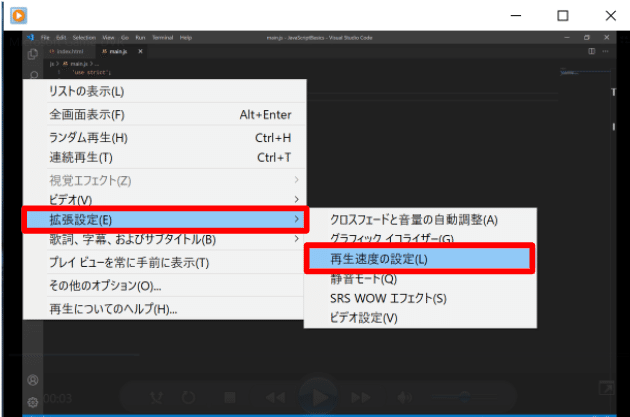Toggle プレイ ビューを常に手前に表示(T)
This screenshot has width=630, height=417.
coord(165,262)
